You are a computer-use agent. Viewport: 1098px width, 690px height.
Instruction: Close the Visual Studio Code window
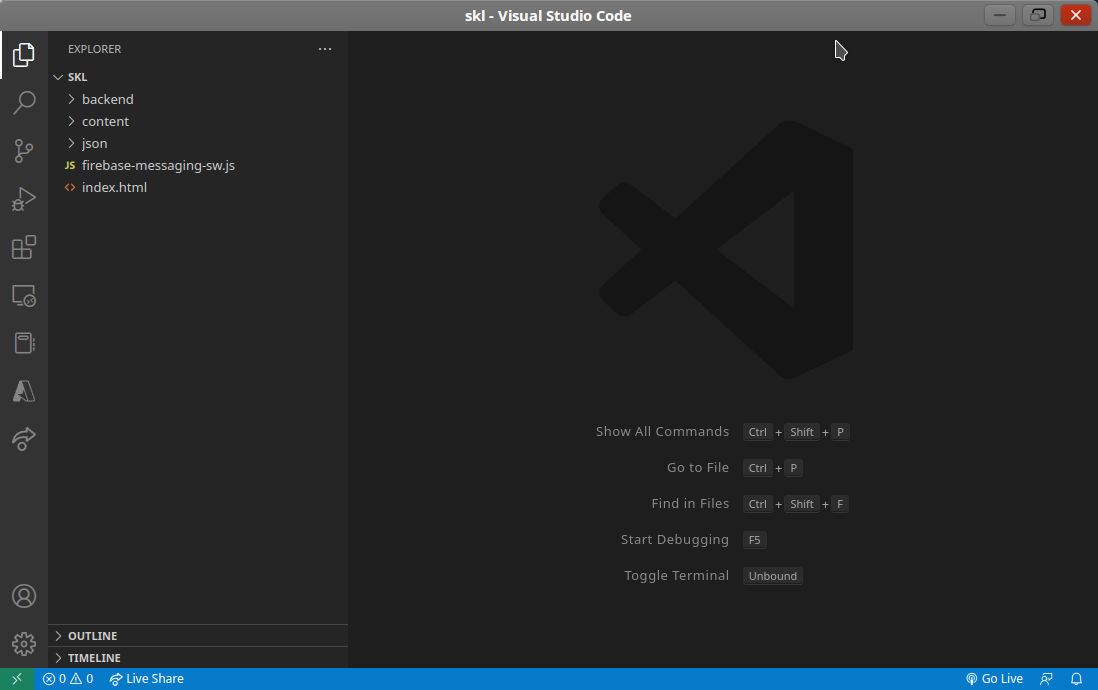pyautogui.click(x=1076, y=15)
